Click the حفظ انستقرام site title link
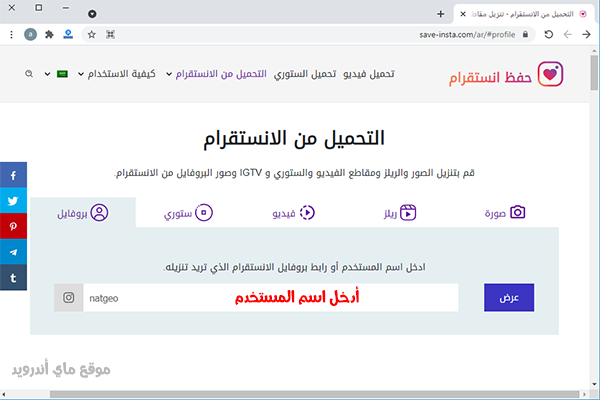600x400 pixels. 490,77
